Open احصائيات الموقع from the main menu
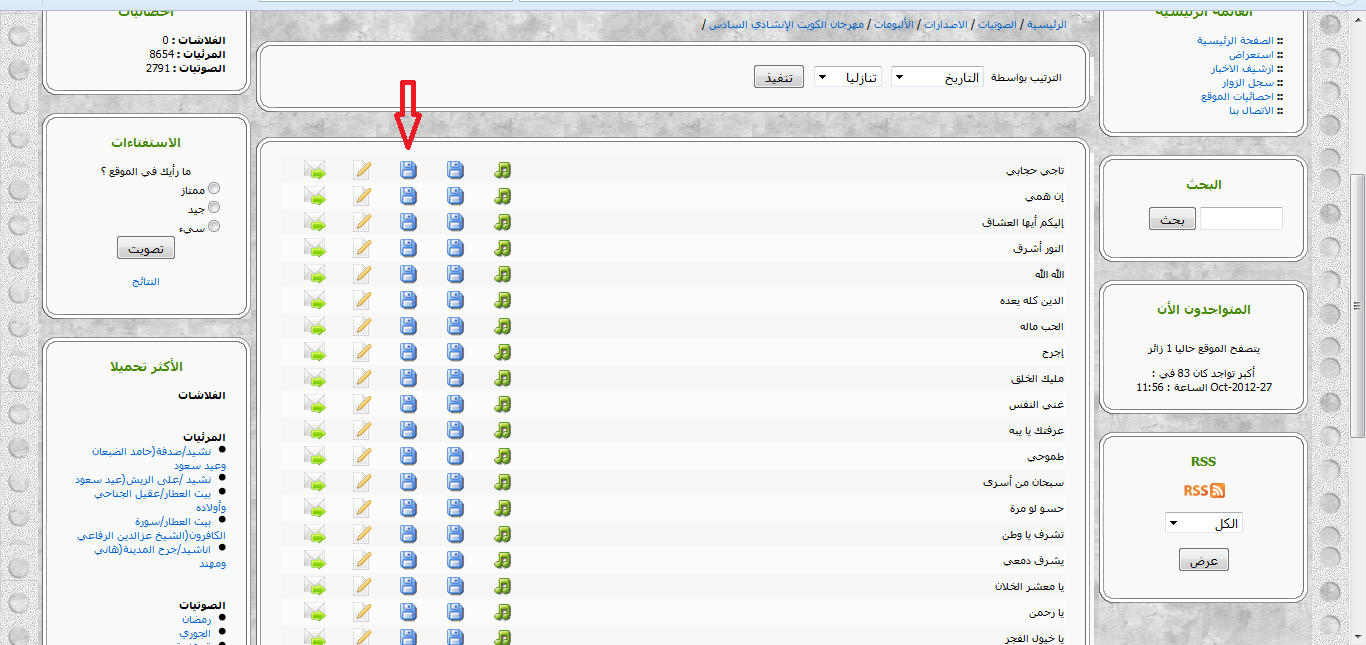 tap(1237, 97)
